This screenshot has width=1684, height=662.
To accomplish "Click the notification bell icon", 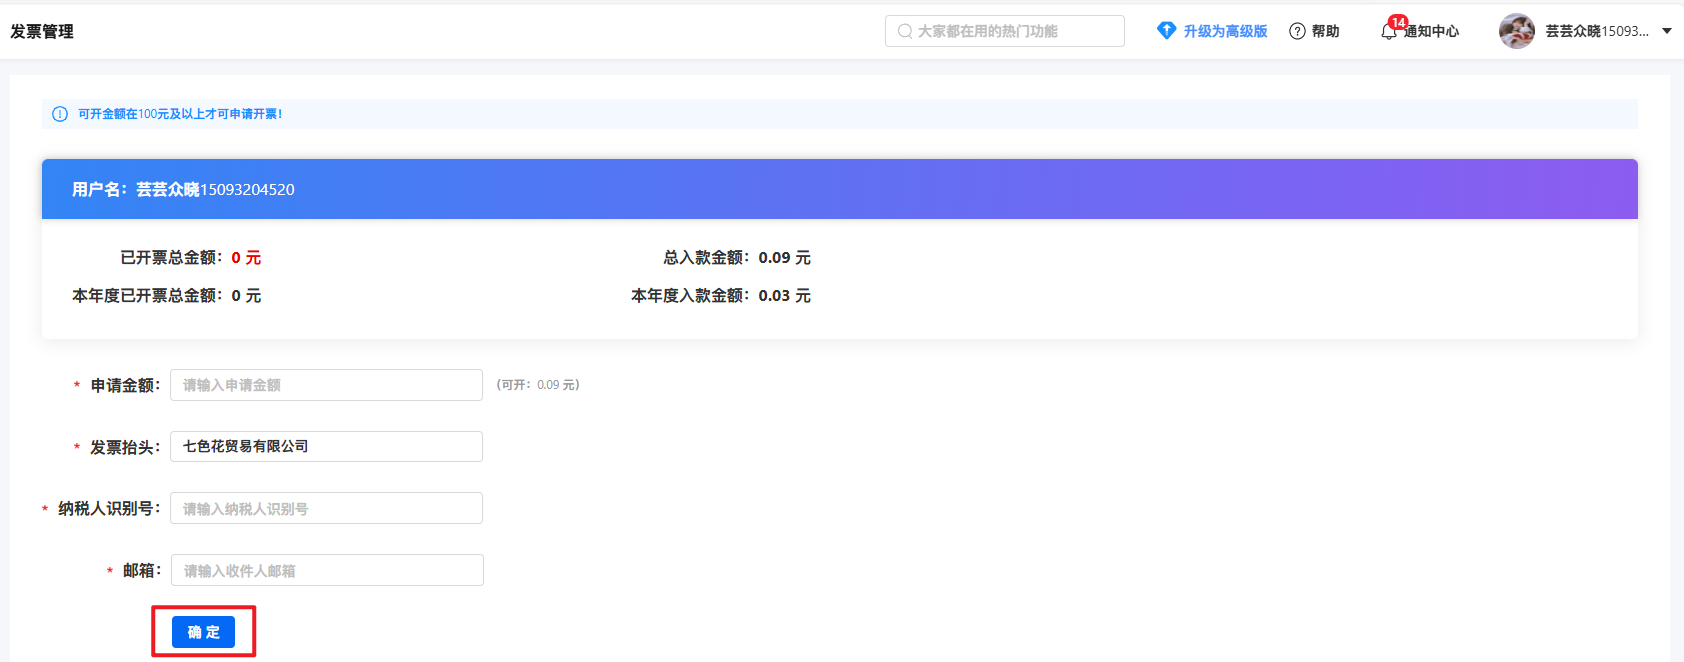I will click(1388, 32).
